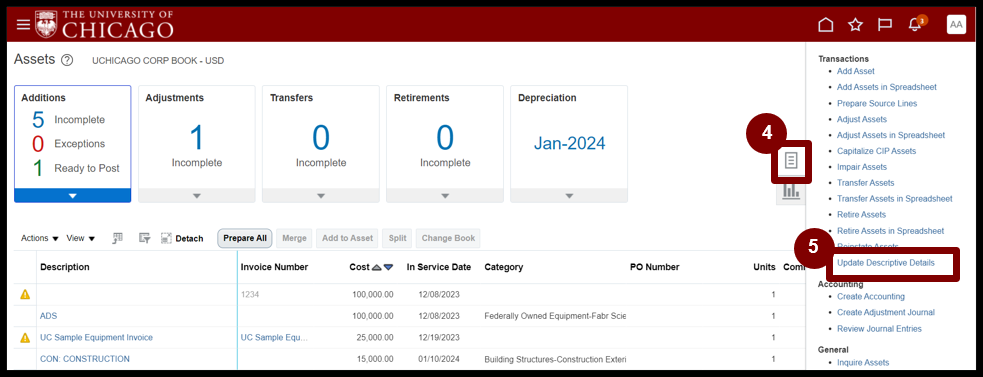Click warning icon on invoice 1234 row
The width and height of the screenshot is (983, 377).
click(x=25, y=294)
